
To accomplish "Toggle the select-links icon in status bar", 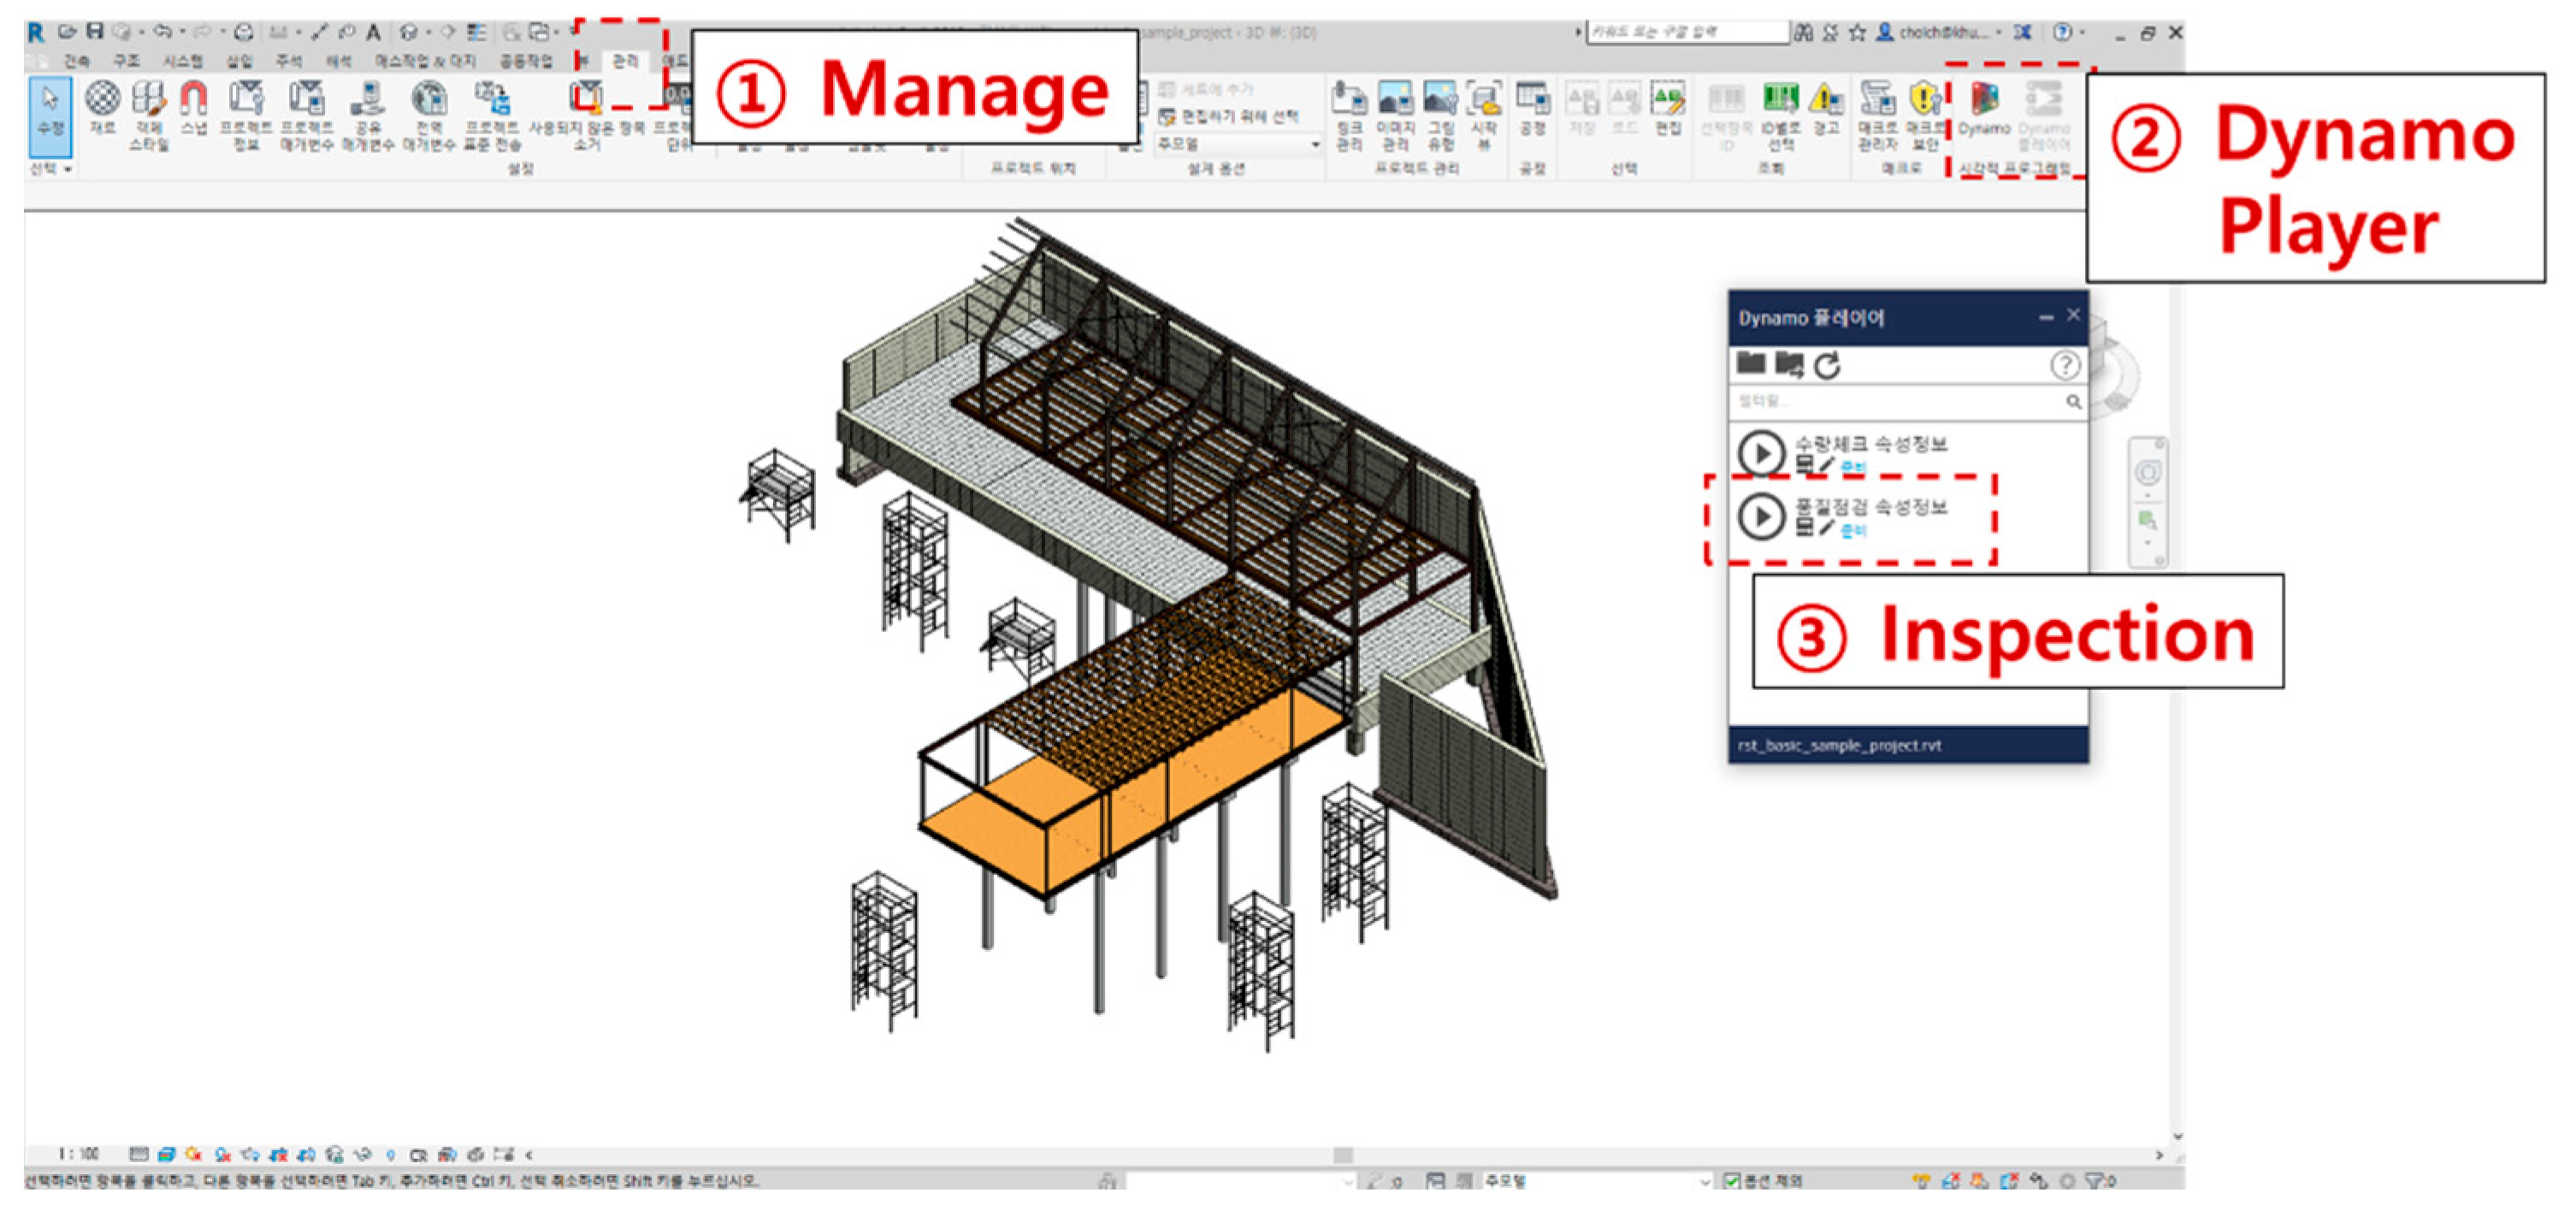I will [x=1920, y=1181].
